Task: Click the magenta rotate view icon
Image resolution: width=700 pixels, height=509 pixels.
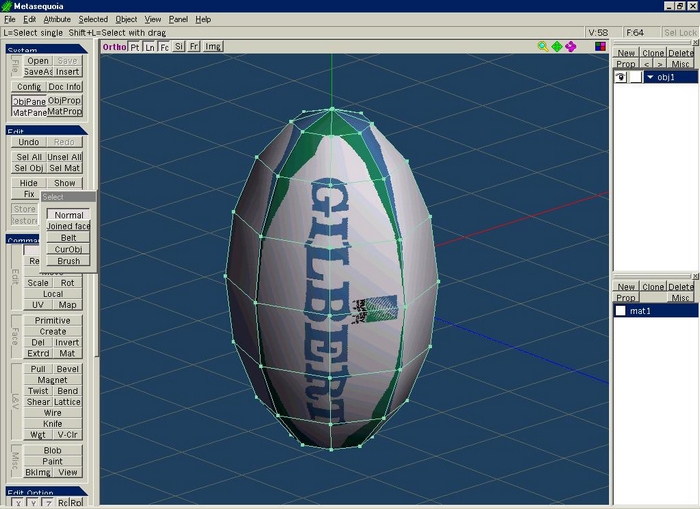Action: (x=571, y=46)
